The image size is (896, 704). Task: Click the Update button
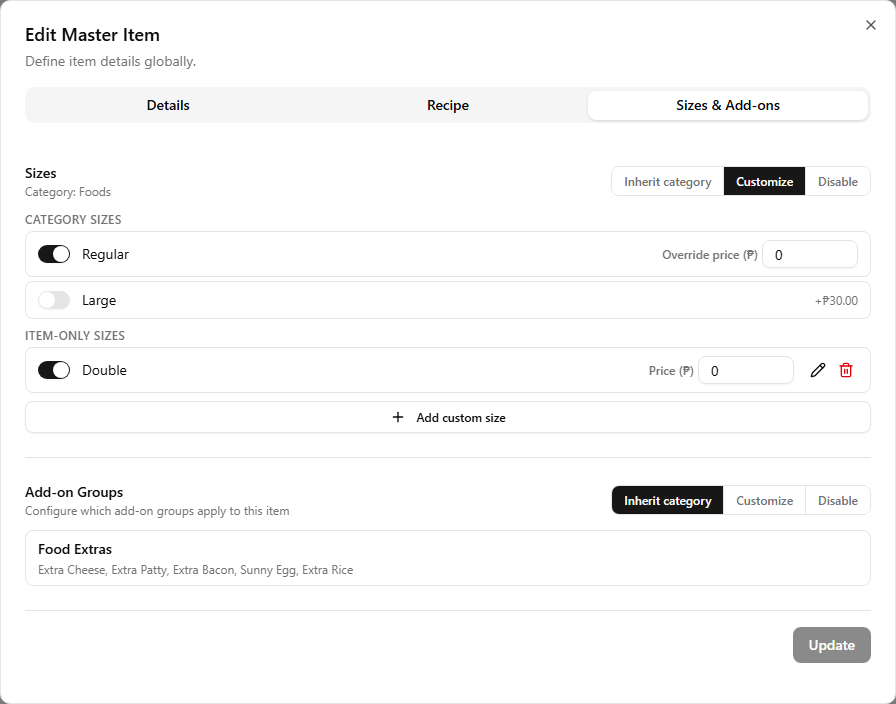coord(831,645)
